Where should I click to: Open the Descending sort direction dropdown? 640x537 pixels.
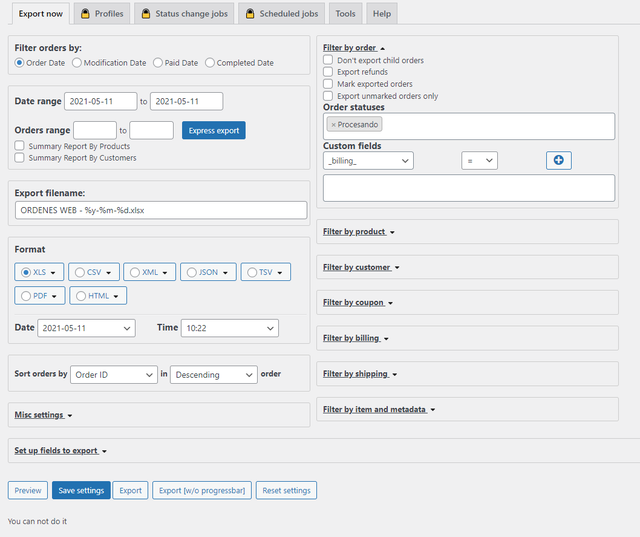pyautogui.click(x=214, y=375)
